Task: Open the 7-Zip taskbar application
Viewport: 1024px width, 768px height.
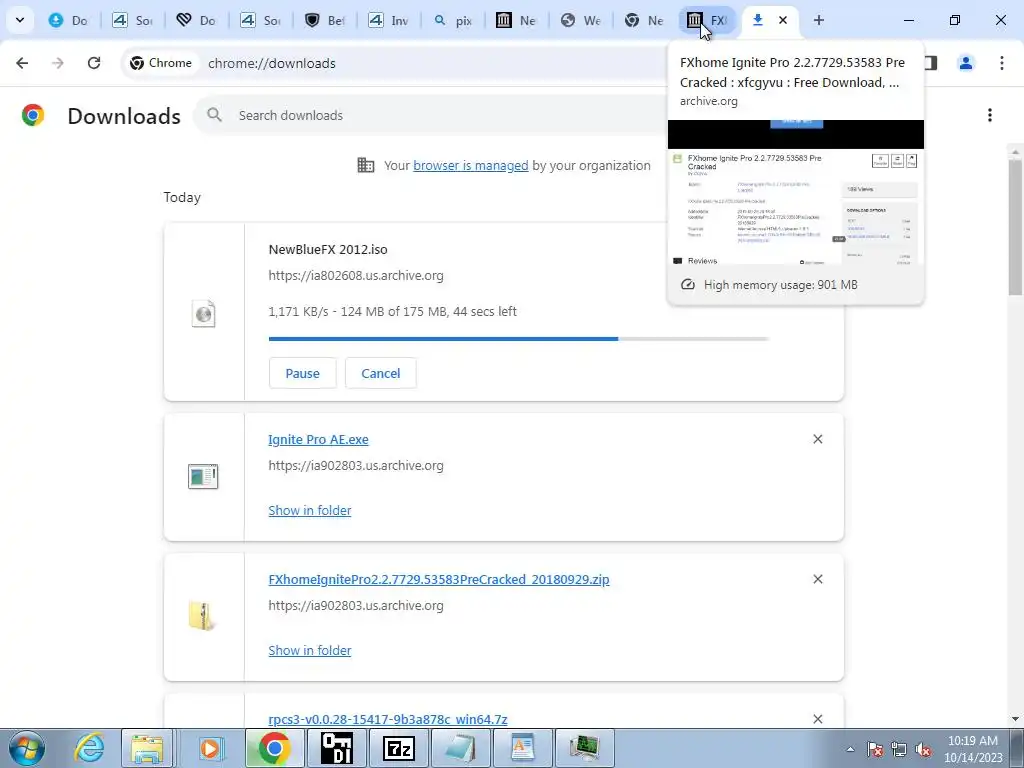Action: [398, 748]
